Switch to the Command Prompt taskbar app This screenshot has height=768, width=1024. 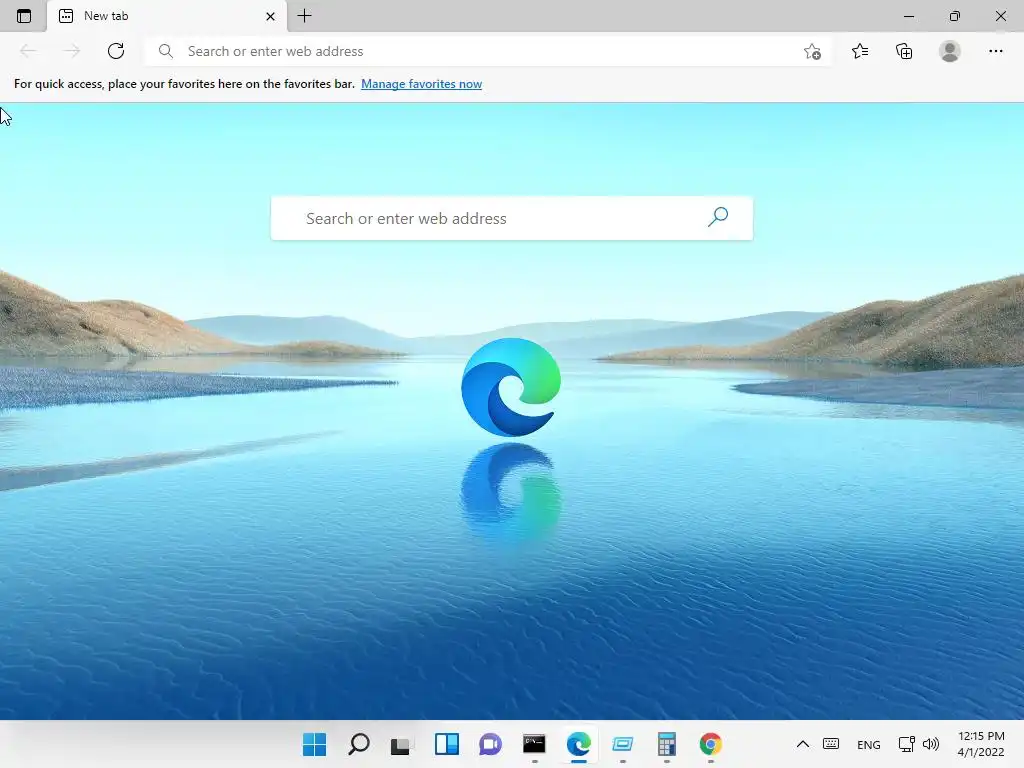tap(534, 744)
